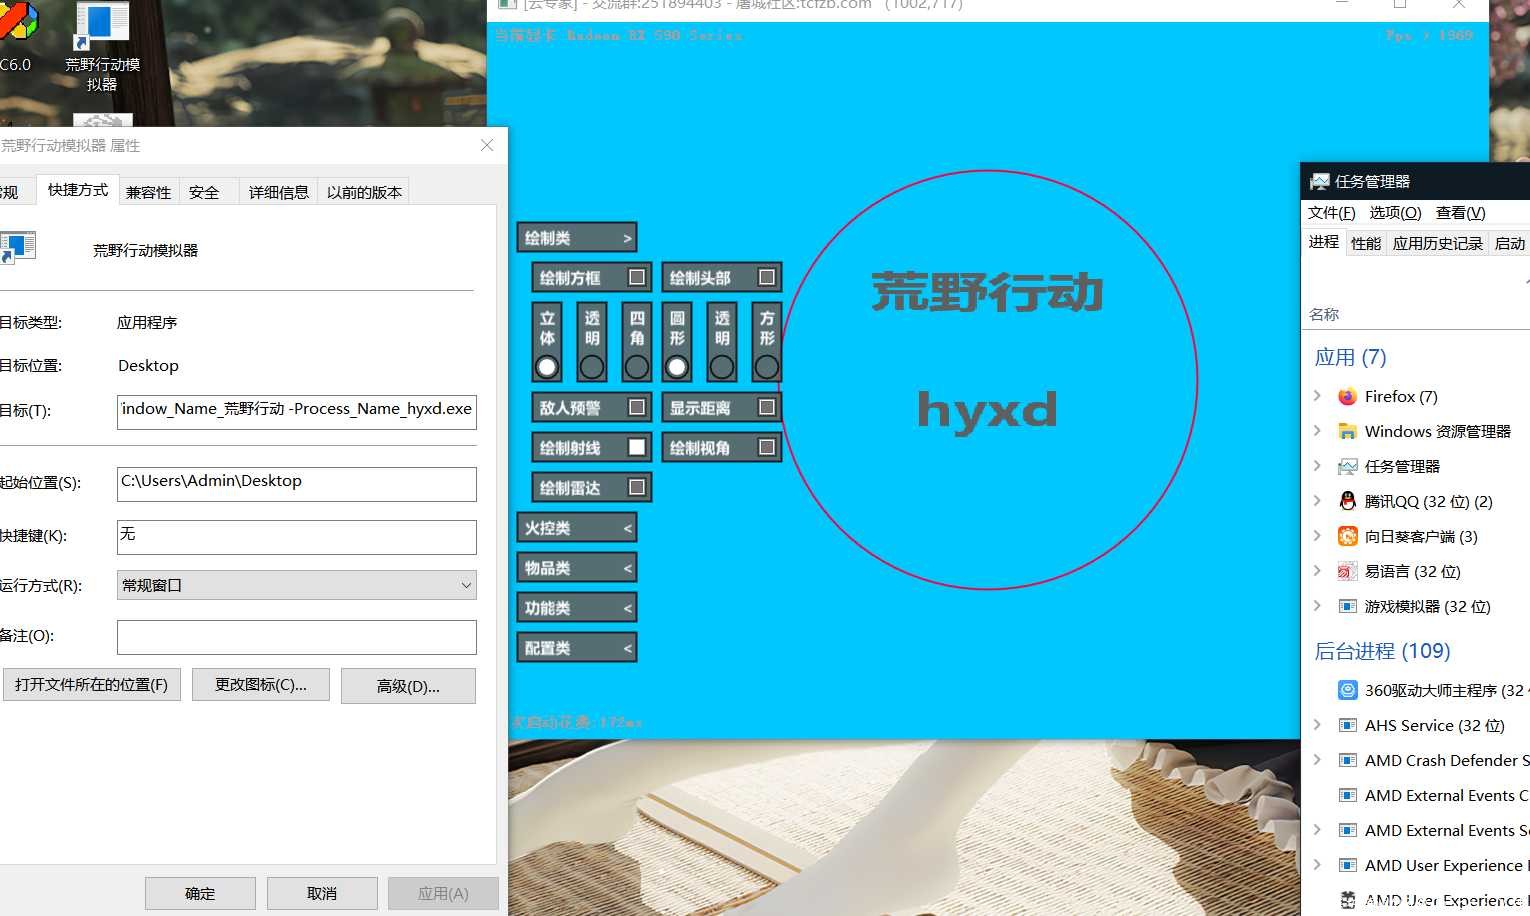Click the 易语言 icon in the process list
Viewport: 1530px width, 916px height.
point(1348,571)
